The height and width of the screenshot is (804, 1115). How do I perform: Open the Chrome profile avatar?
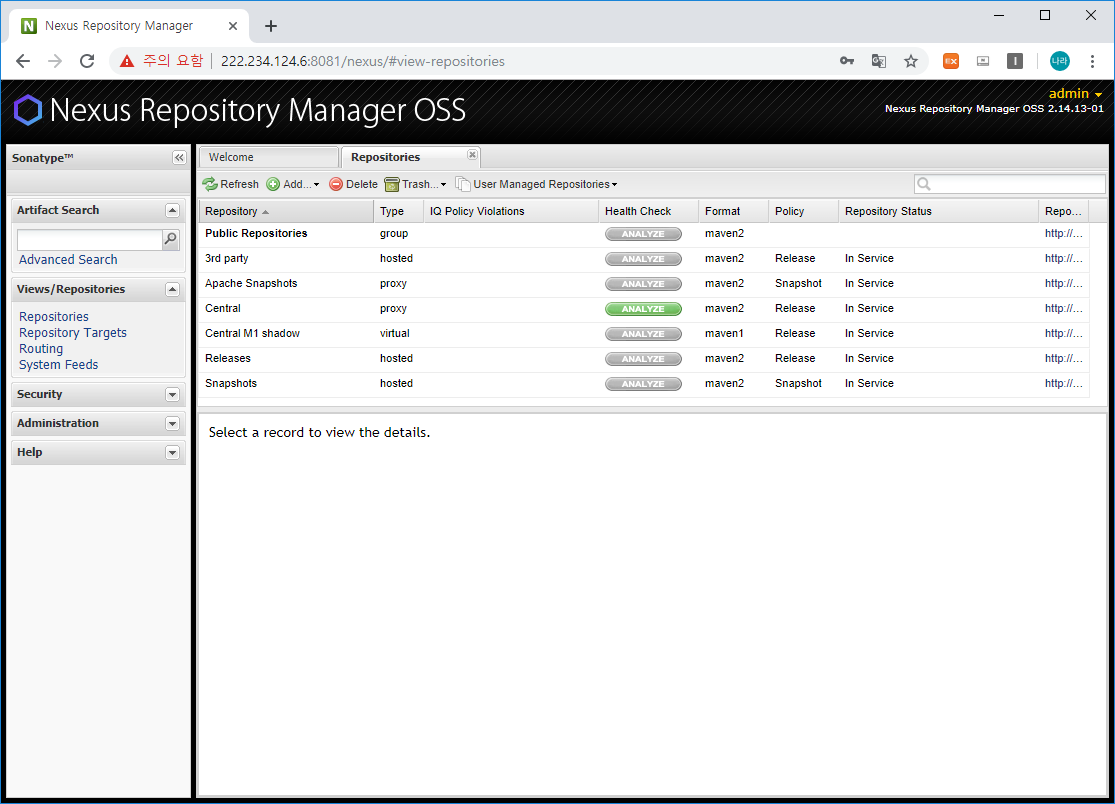[1060, 61]
